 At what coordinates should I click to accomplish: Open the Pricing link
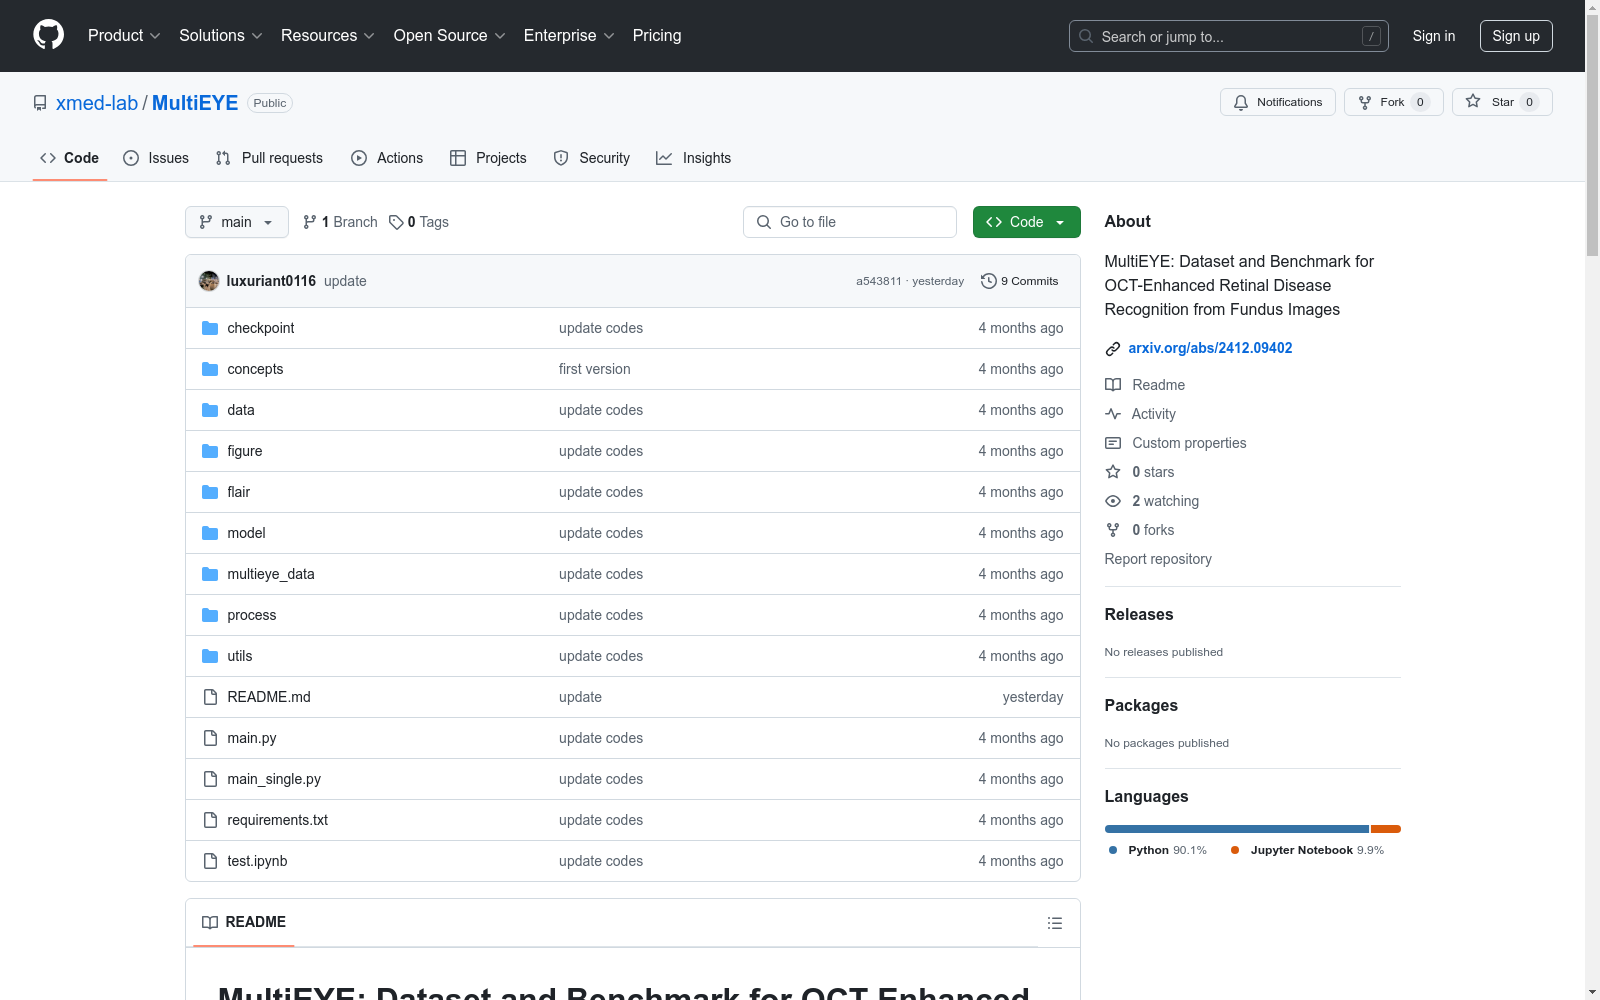(657, 35)
